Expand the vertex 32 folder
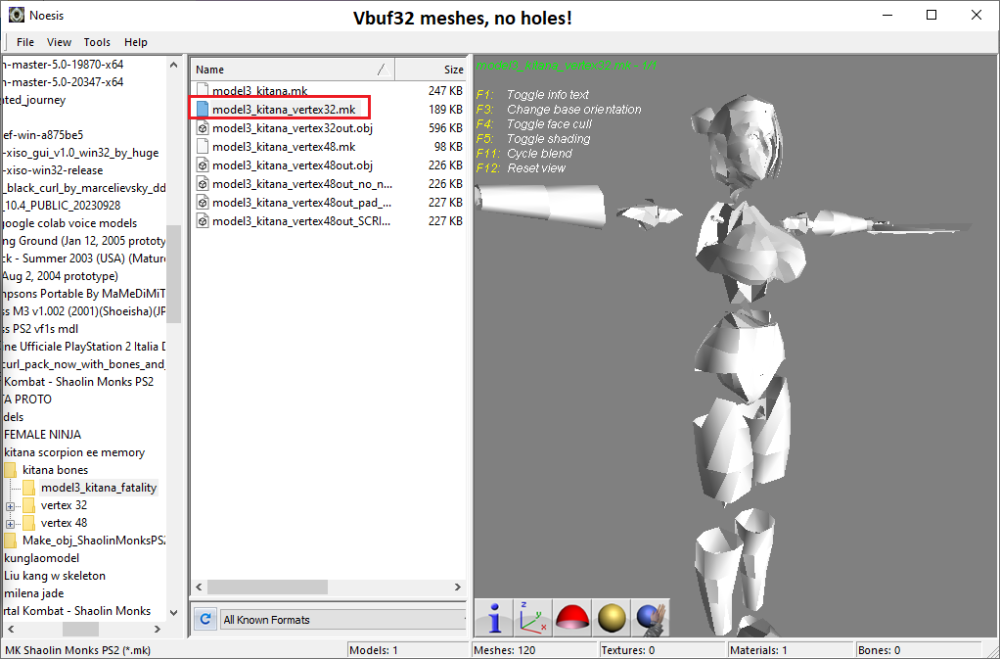1000x659 pixels. (x=11, y=506)
